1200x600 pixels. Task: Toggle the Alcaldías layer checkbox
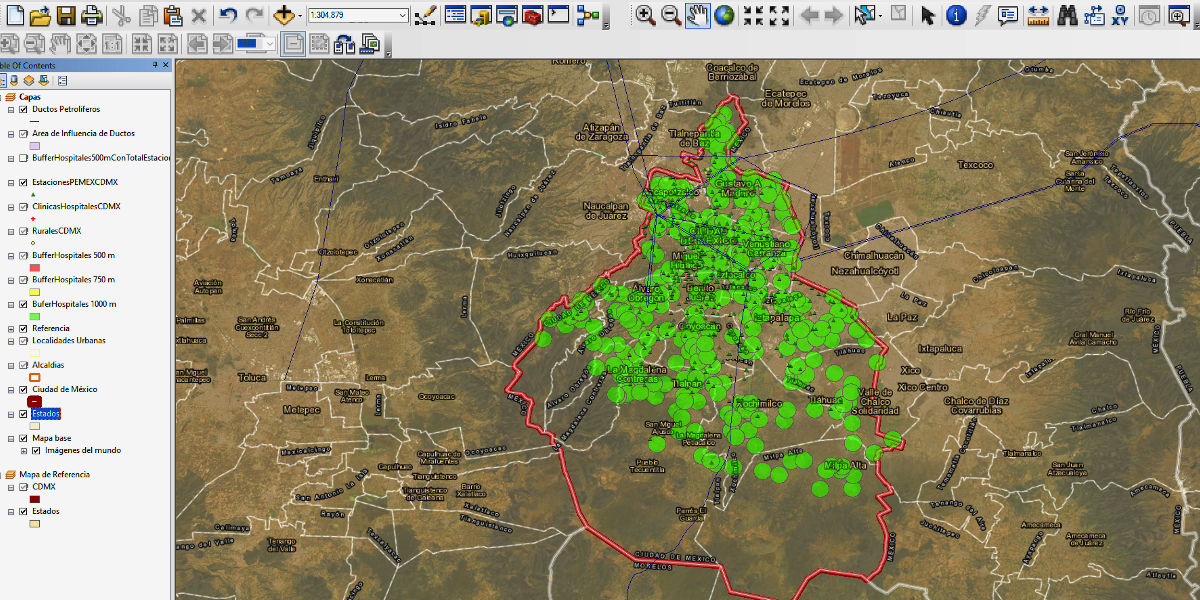pyautogui.click(x=23, y=365)
